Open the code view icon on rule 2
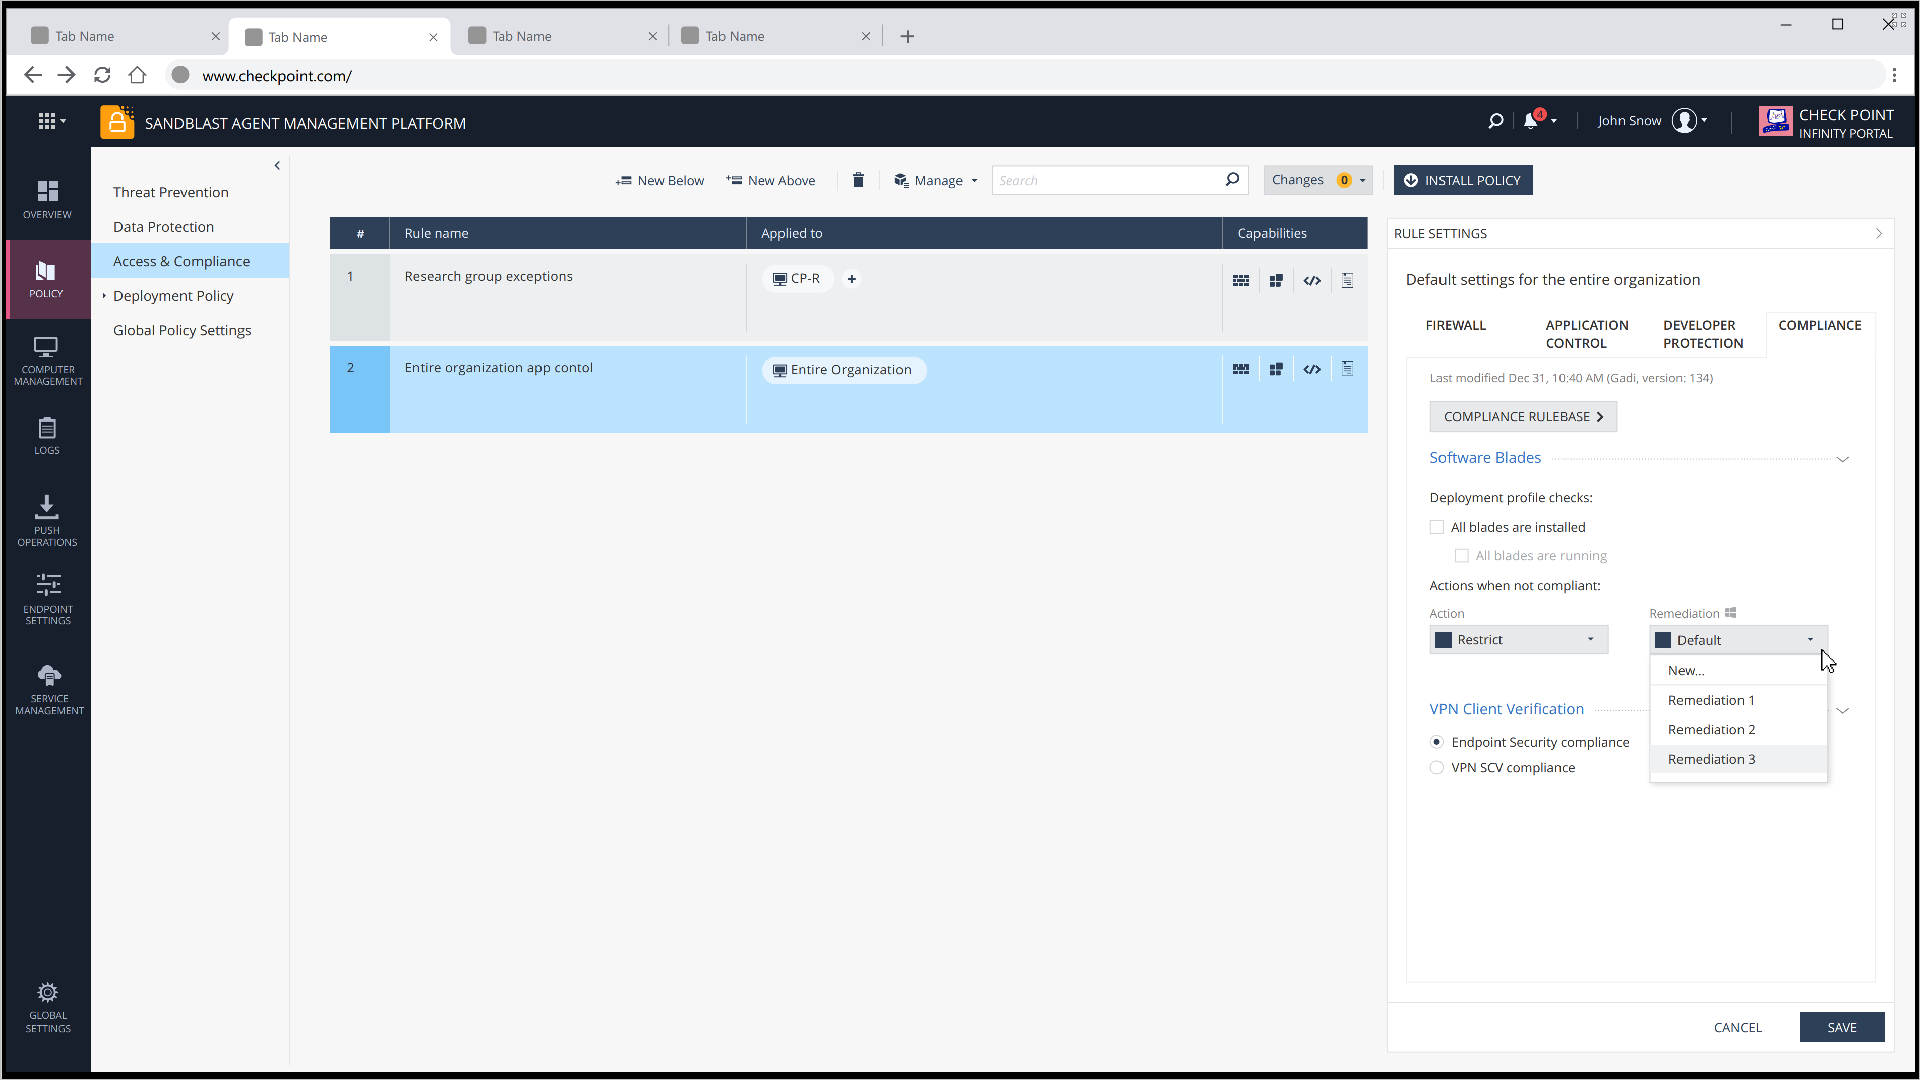Image resolution: width=1920 pixels, height=1080 pixels. click(1312, 368)
